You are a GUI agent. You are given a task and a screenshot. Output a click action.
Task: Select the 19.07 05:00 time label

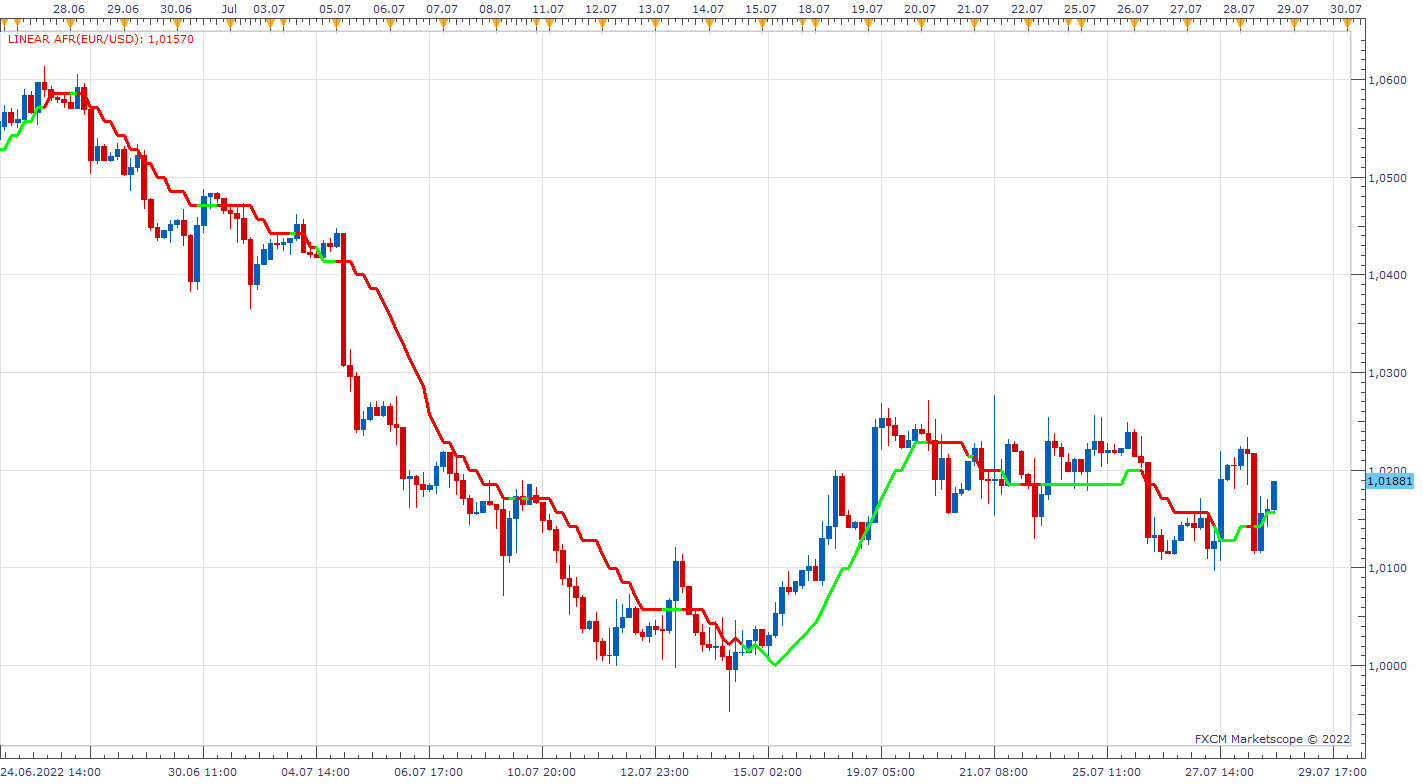(881, 772)
